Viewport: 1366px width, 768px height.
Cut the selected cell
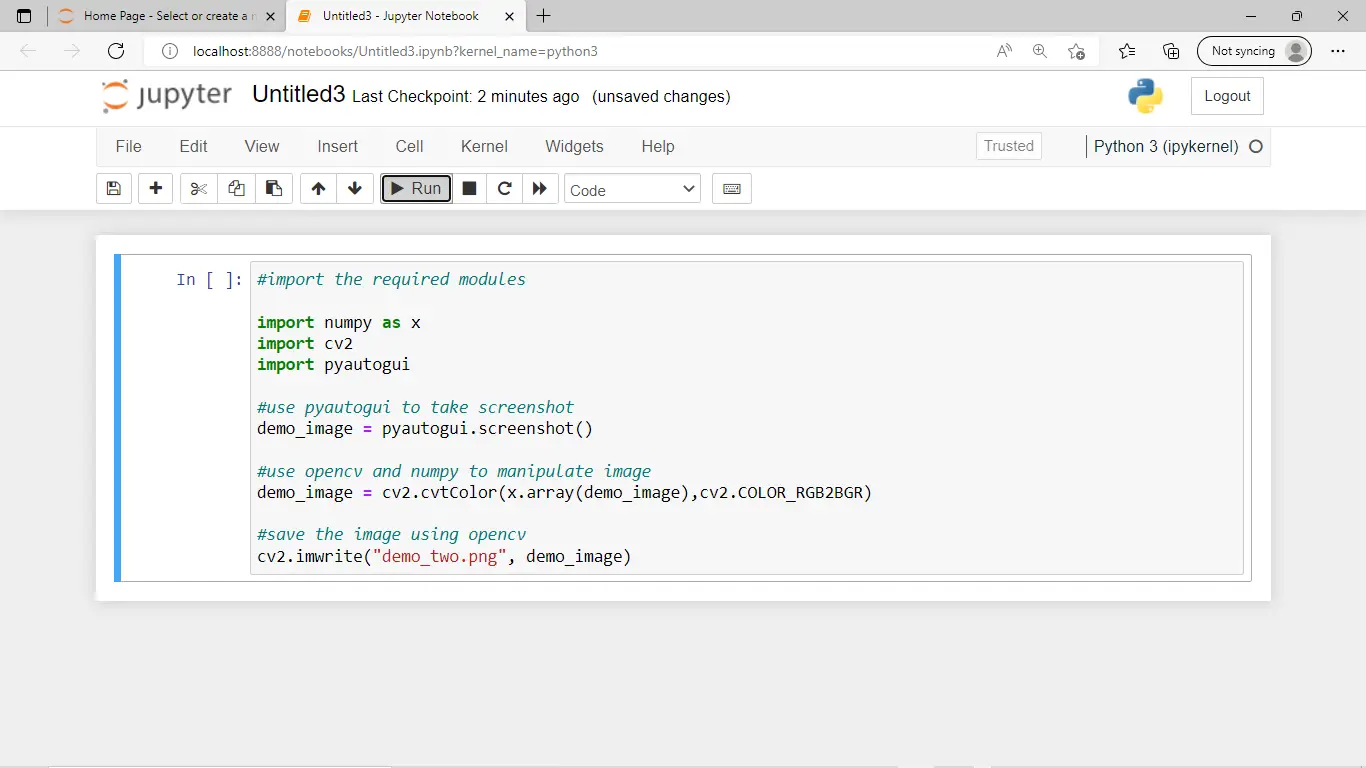(197, 188)
